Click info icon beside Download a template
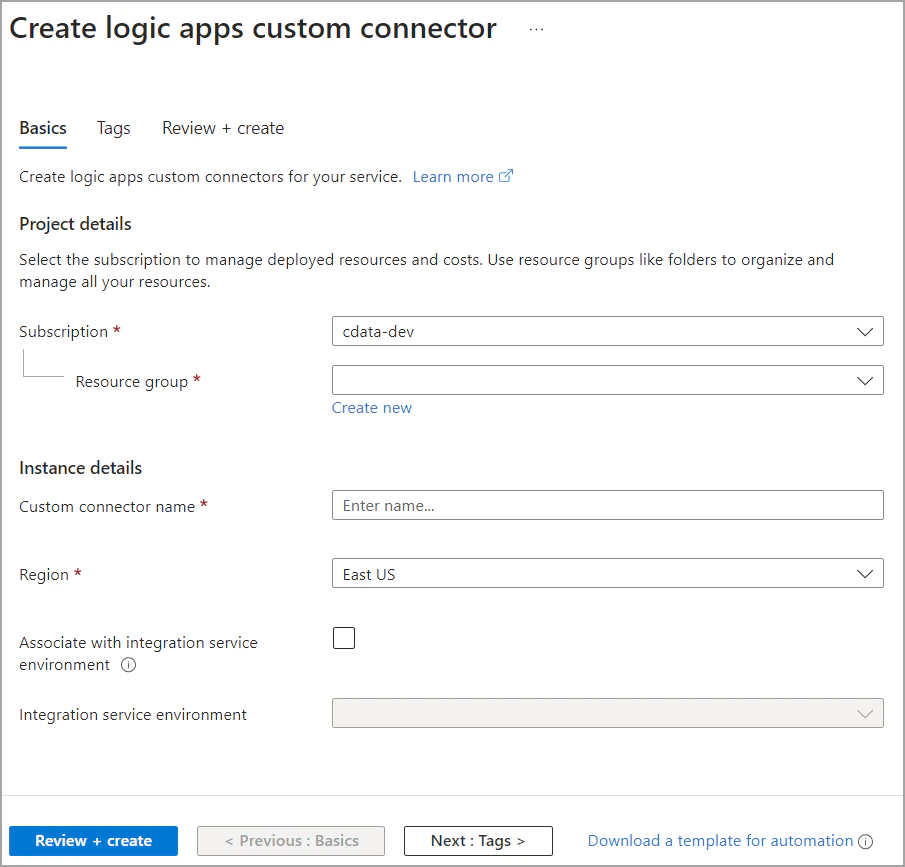 click(x=866, y=842)
